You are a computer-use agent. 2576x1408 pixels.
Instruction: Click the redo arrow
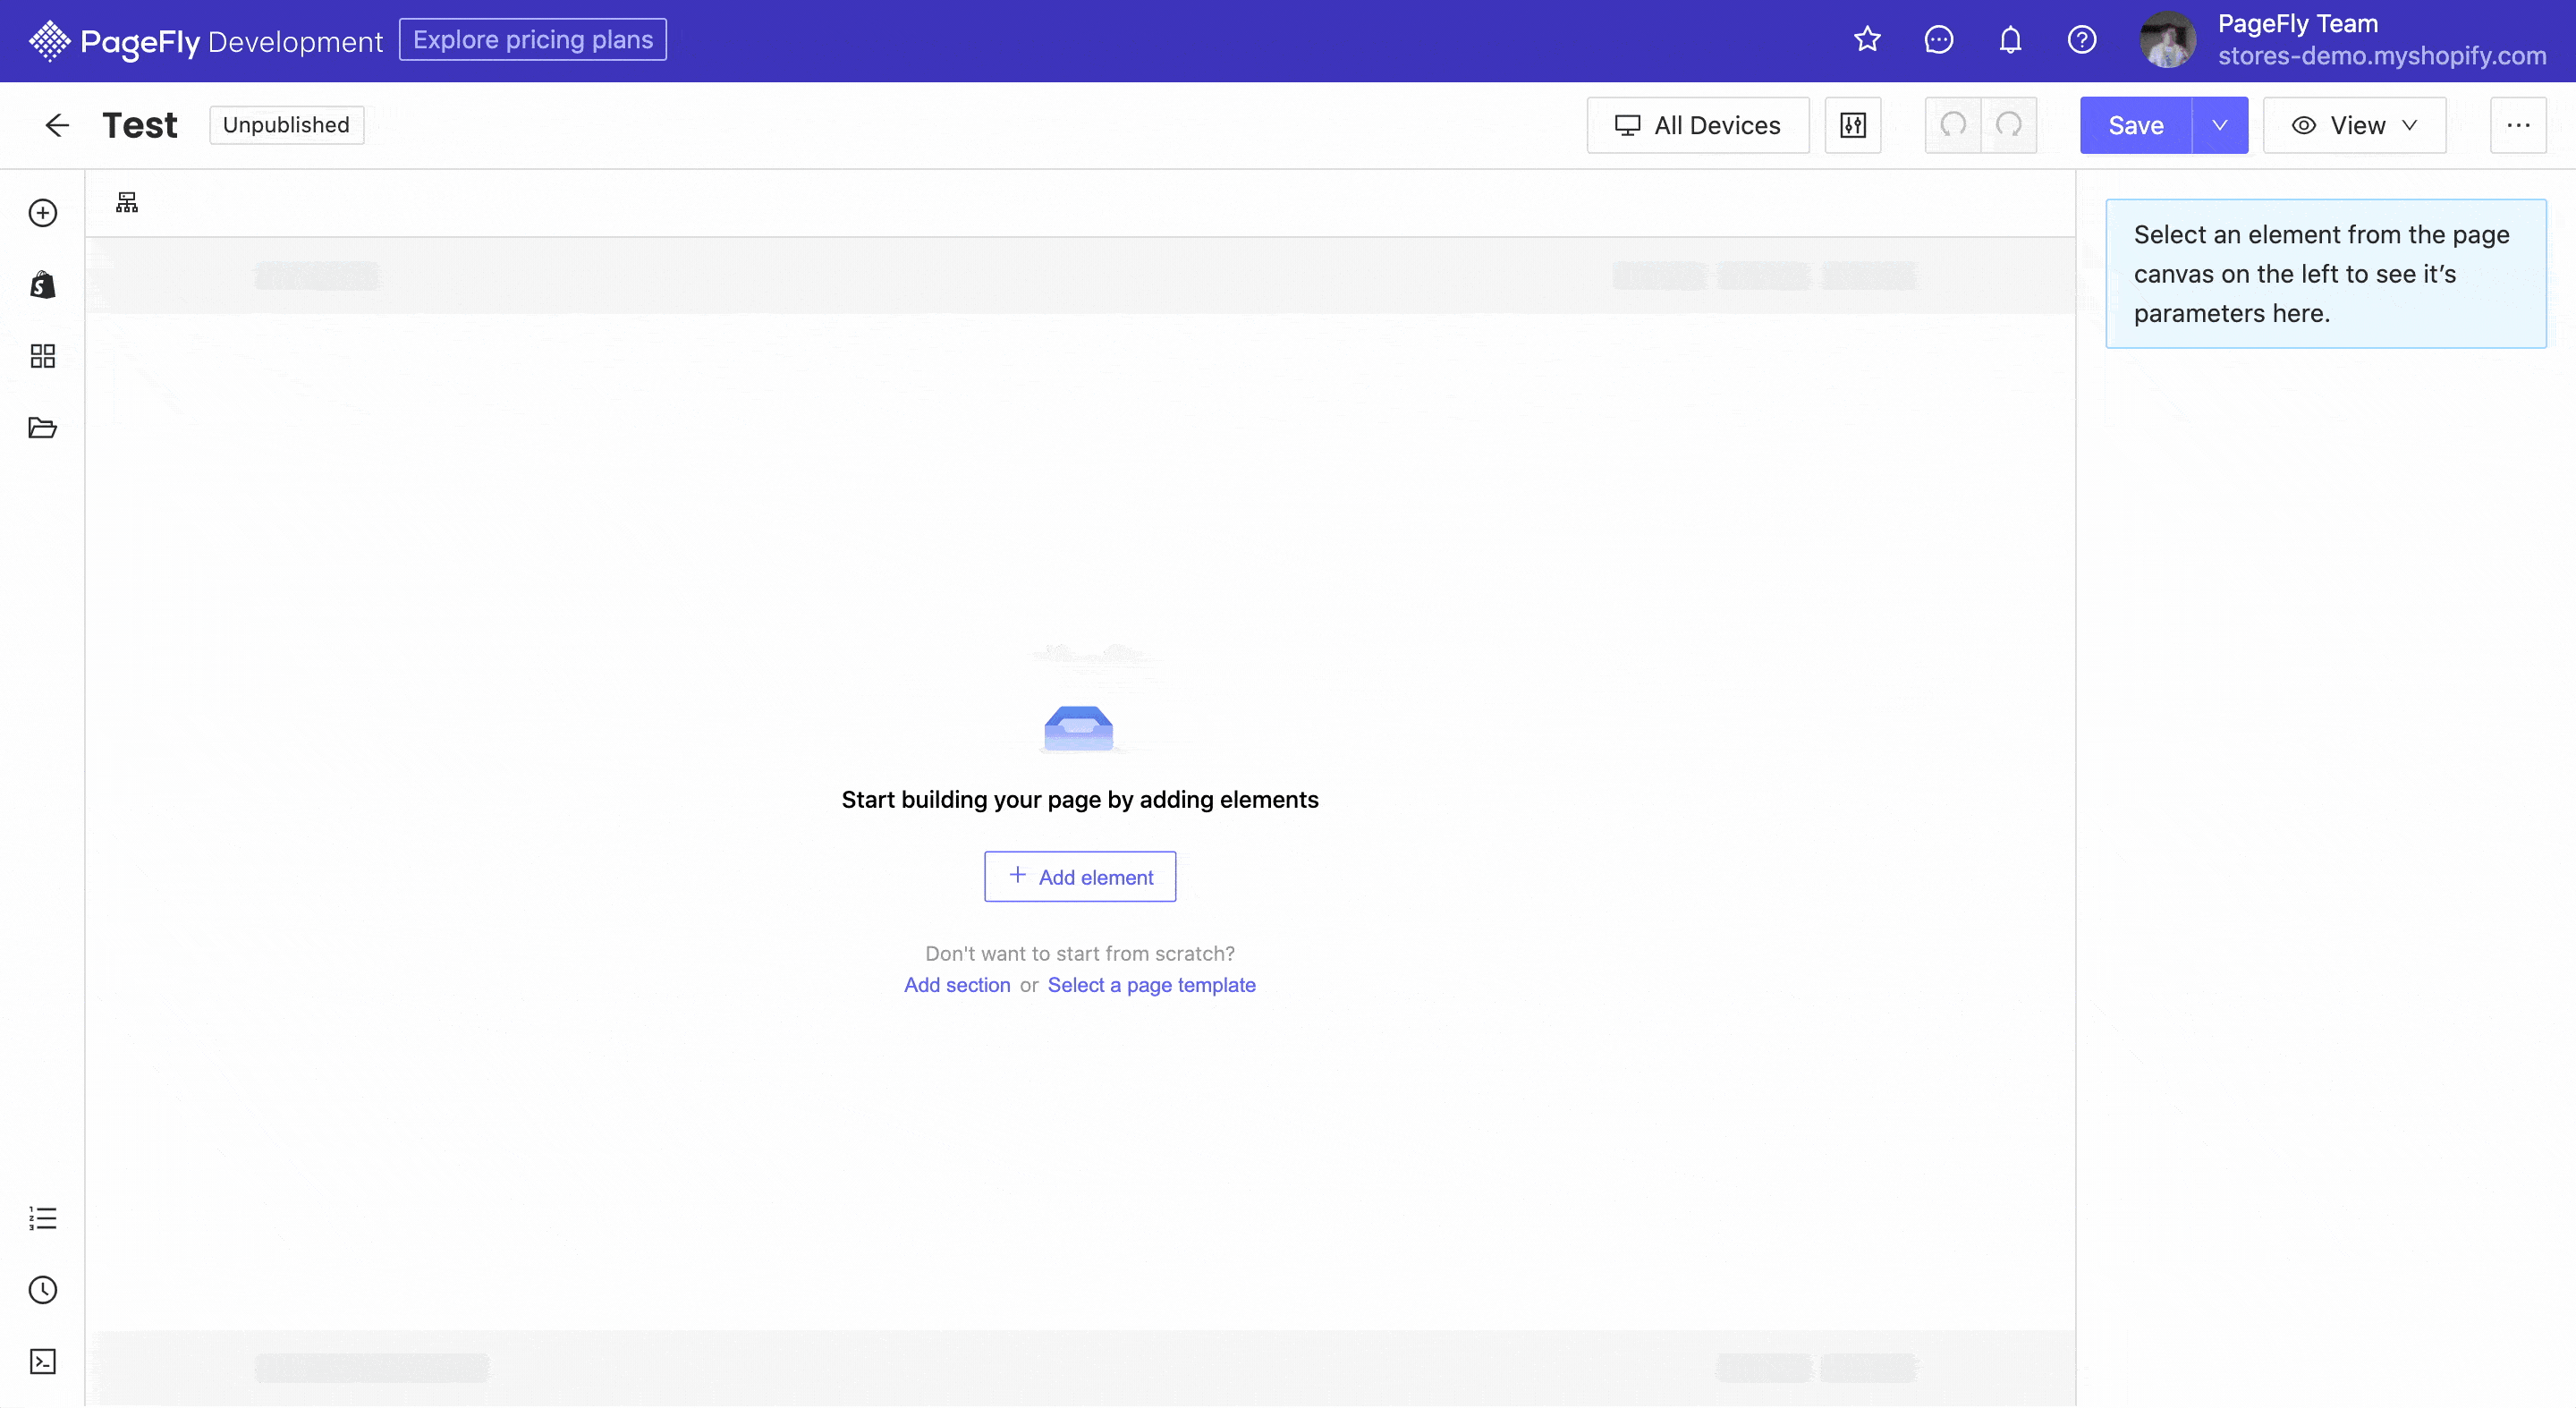click(2009, 125)
